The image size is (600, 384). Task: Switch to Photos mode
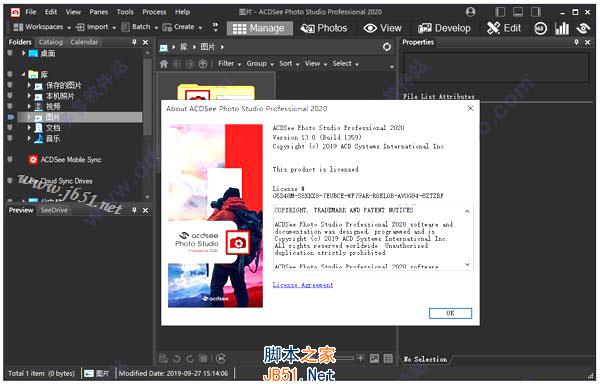[324, 28]
